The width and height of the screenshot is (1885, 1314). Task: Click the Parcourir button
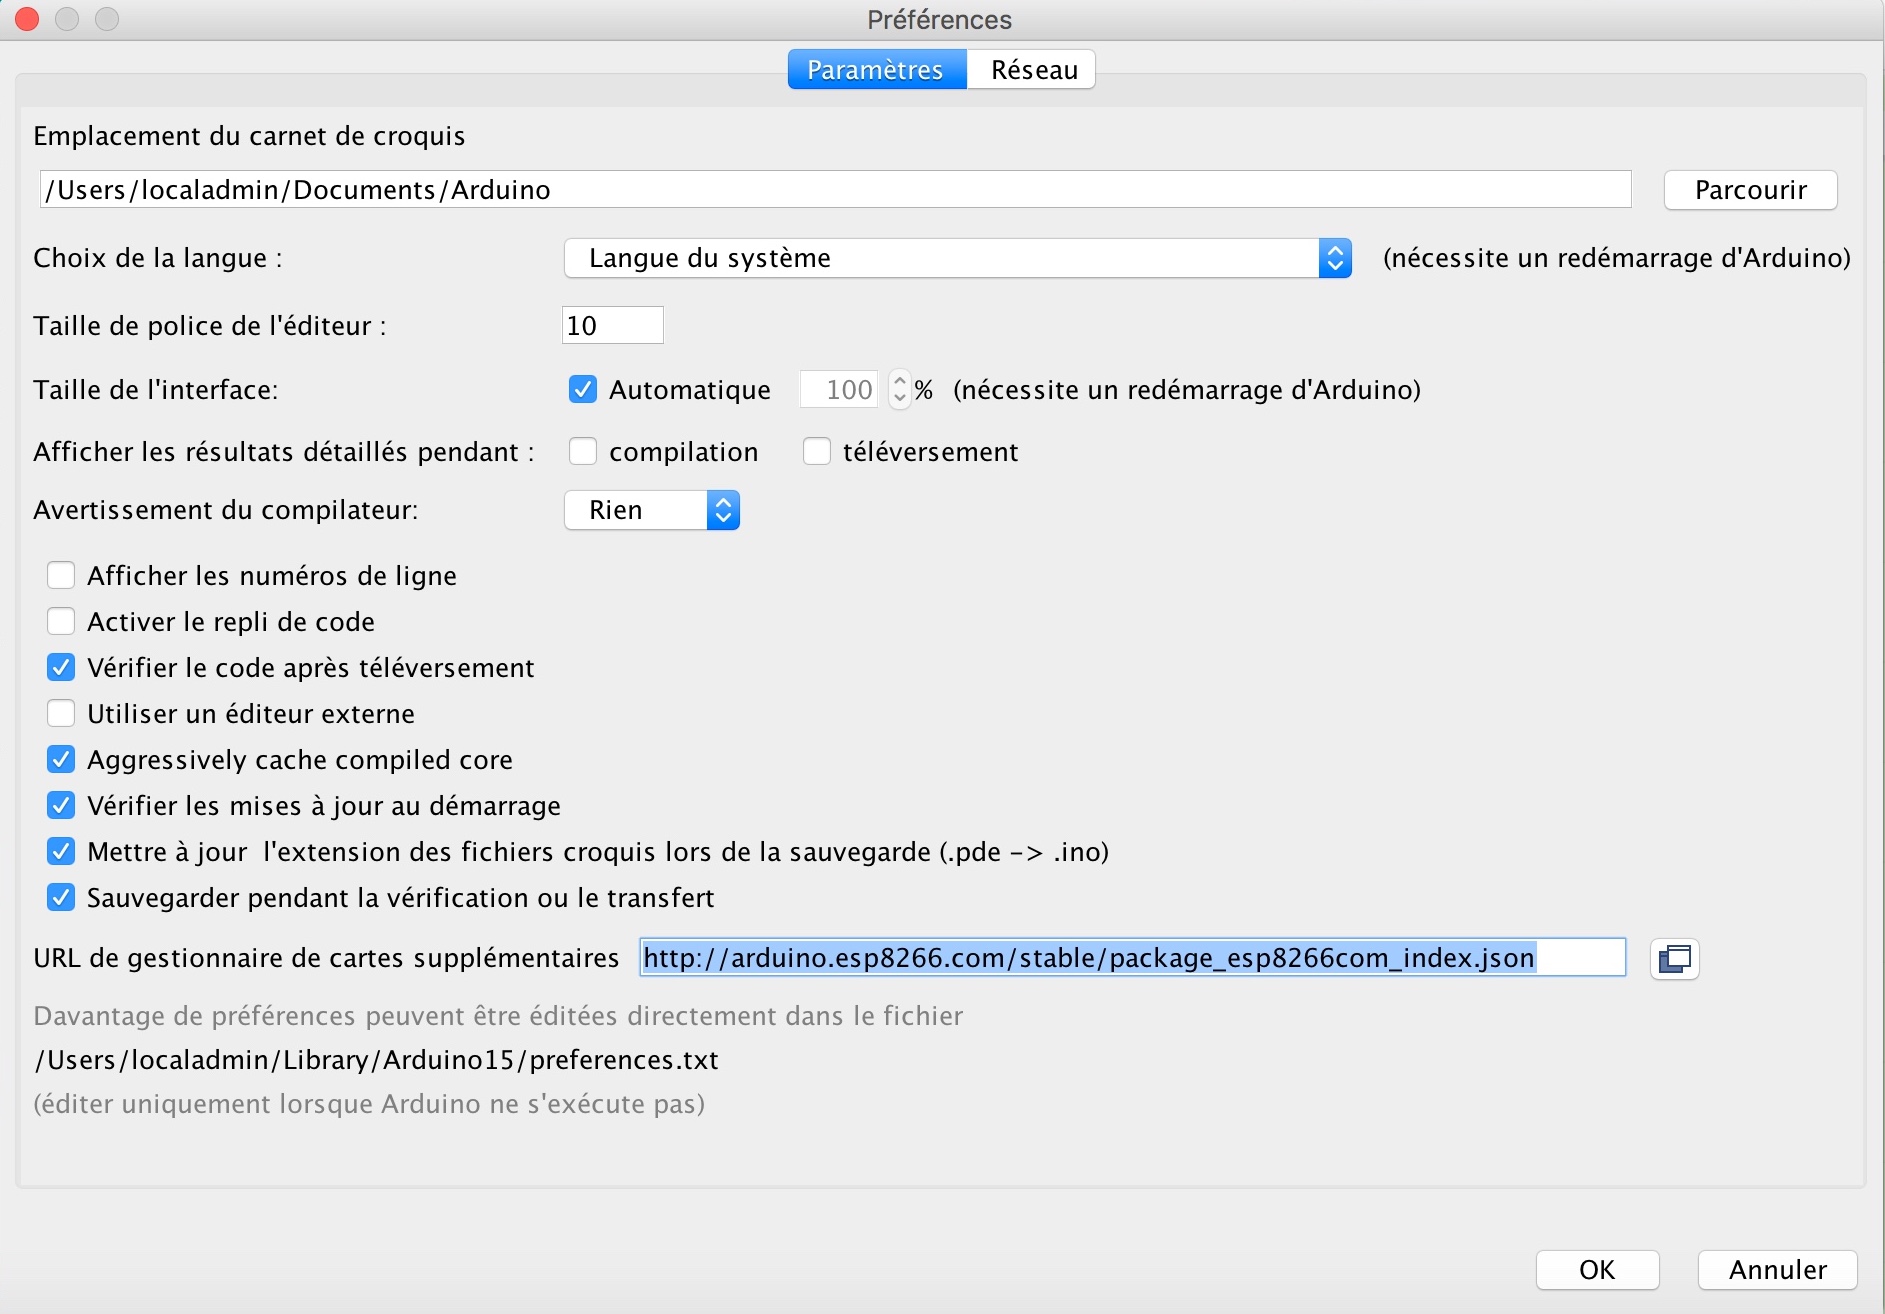point(1750,190)
